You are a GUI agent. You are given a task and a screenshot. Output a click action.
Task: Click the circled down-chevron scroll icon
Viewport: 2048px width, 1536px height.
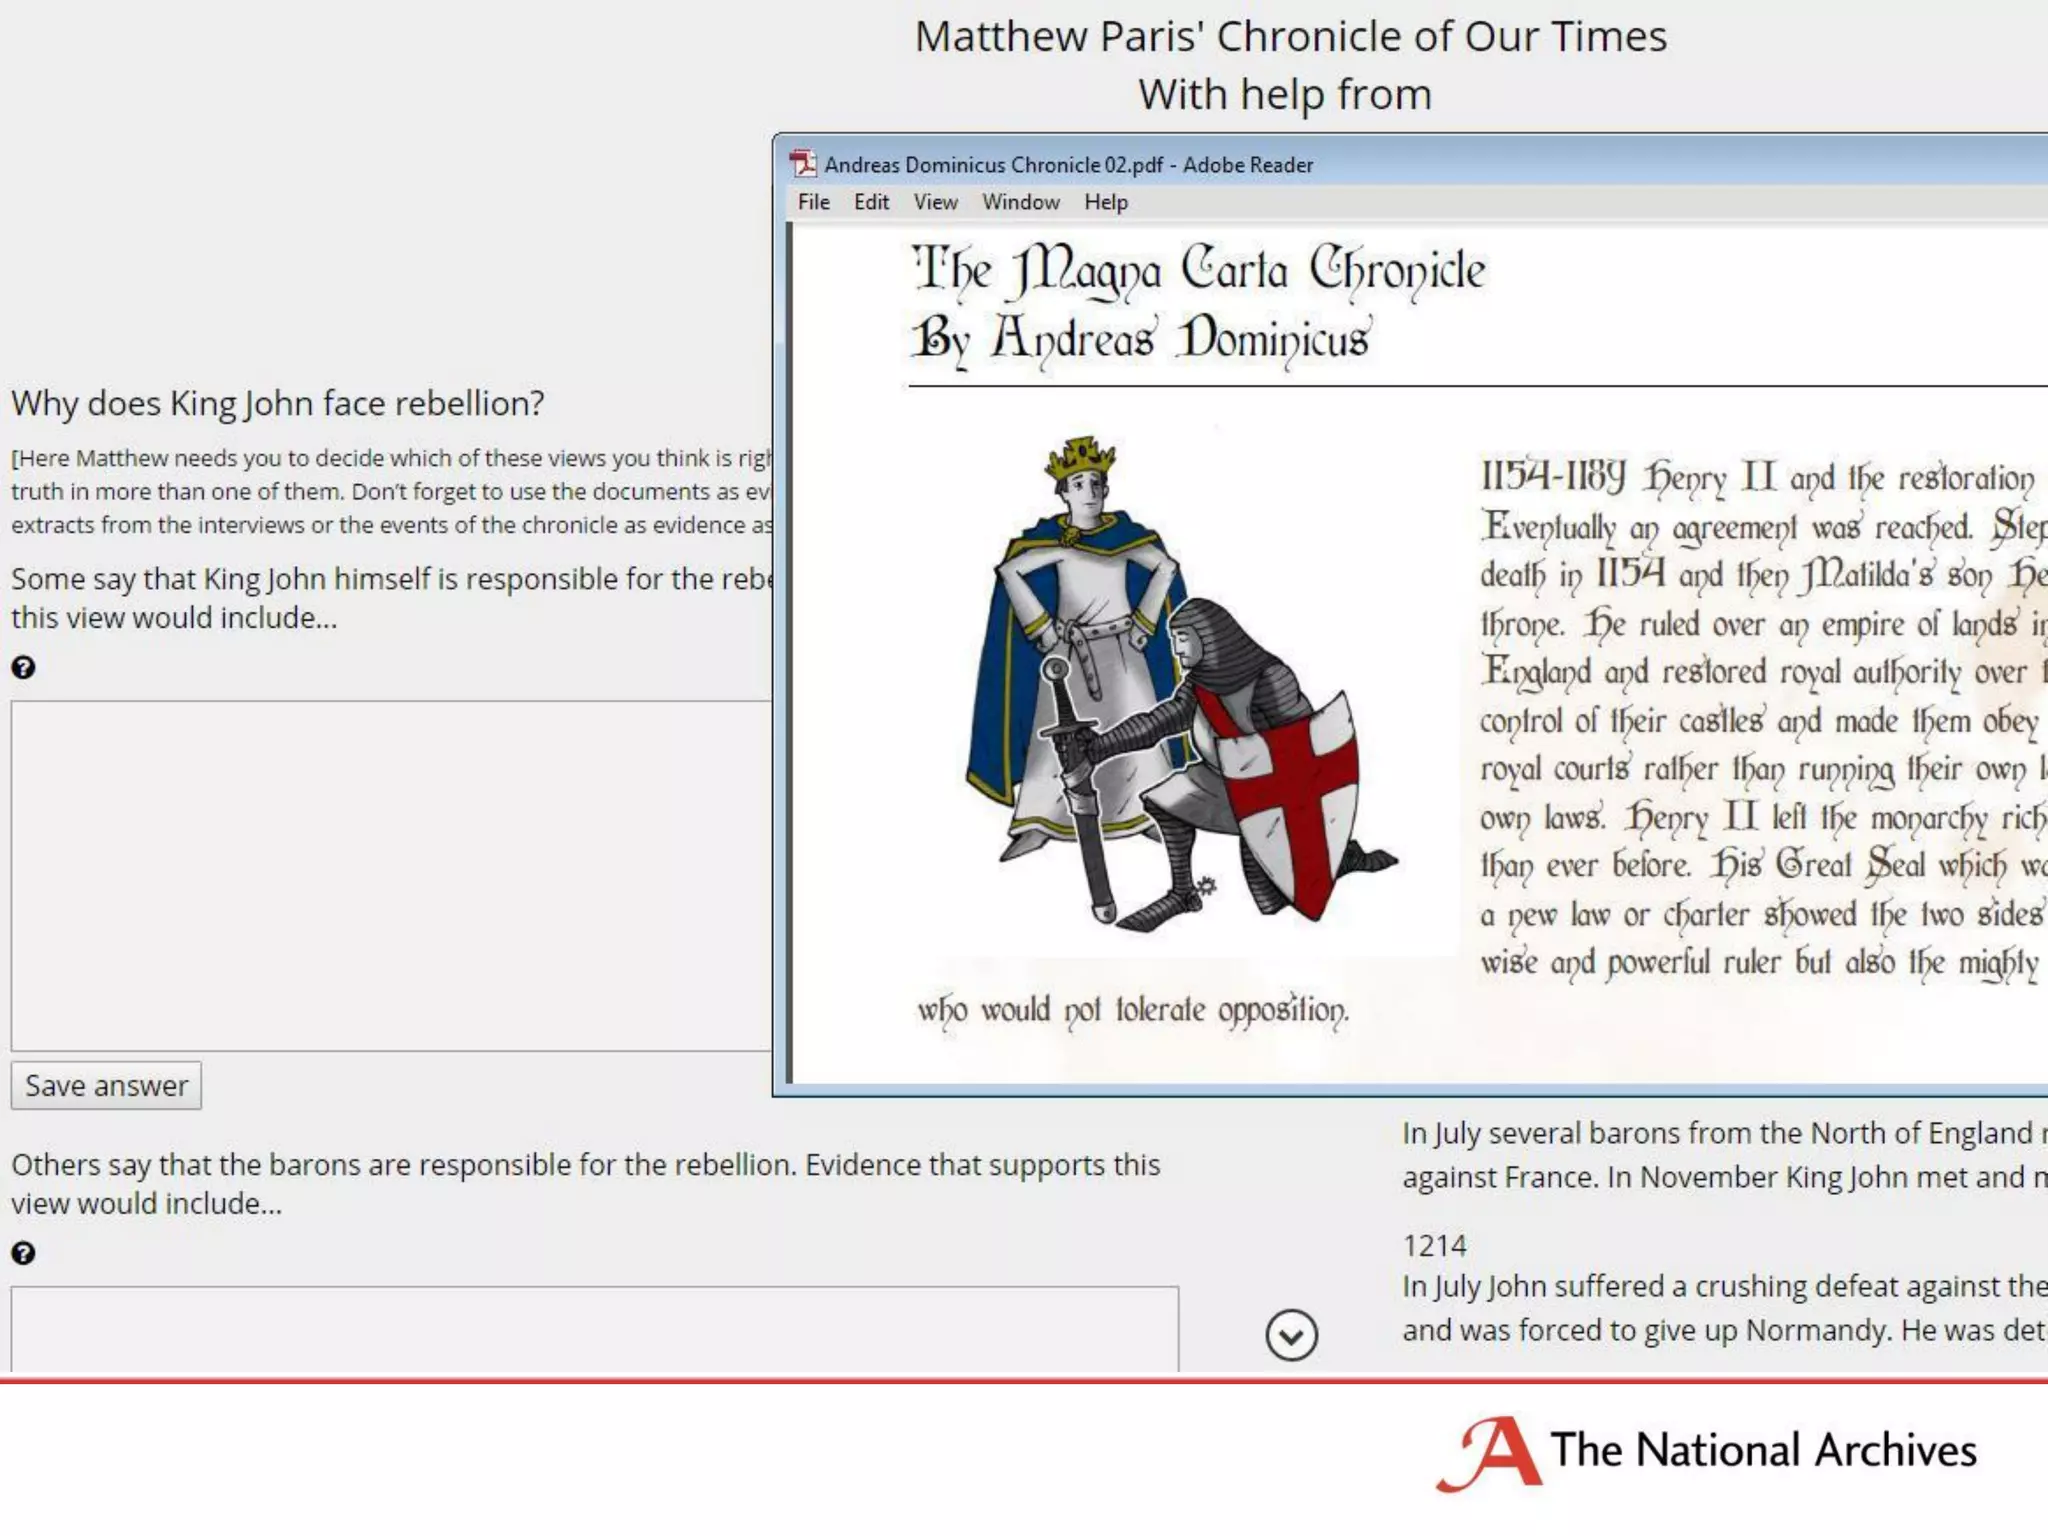1291,1335
